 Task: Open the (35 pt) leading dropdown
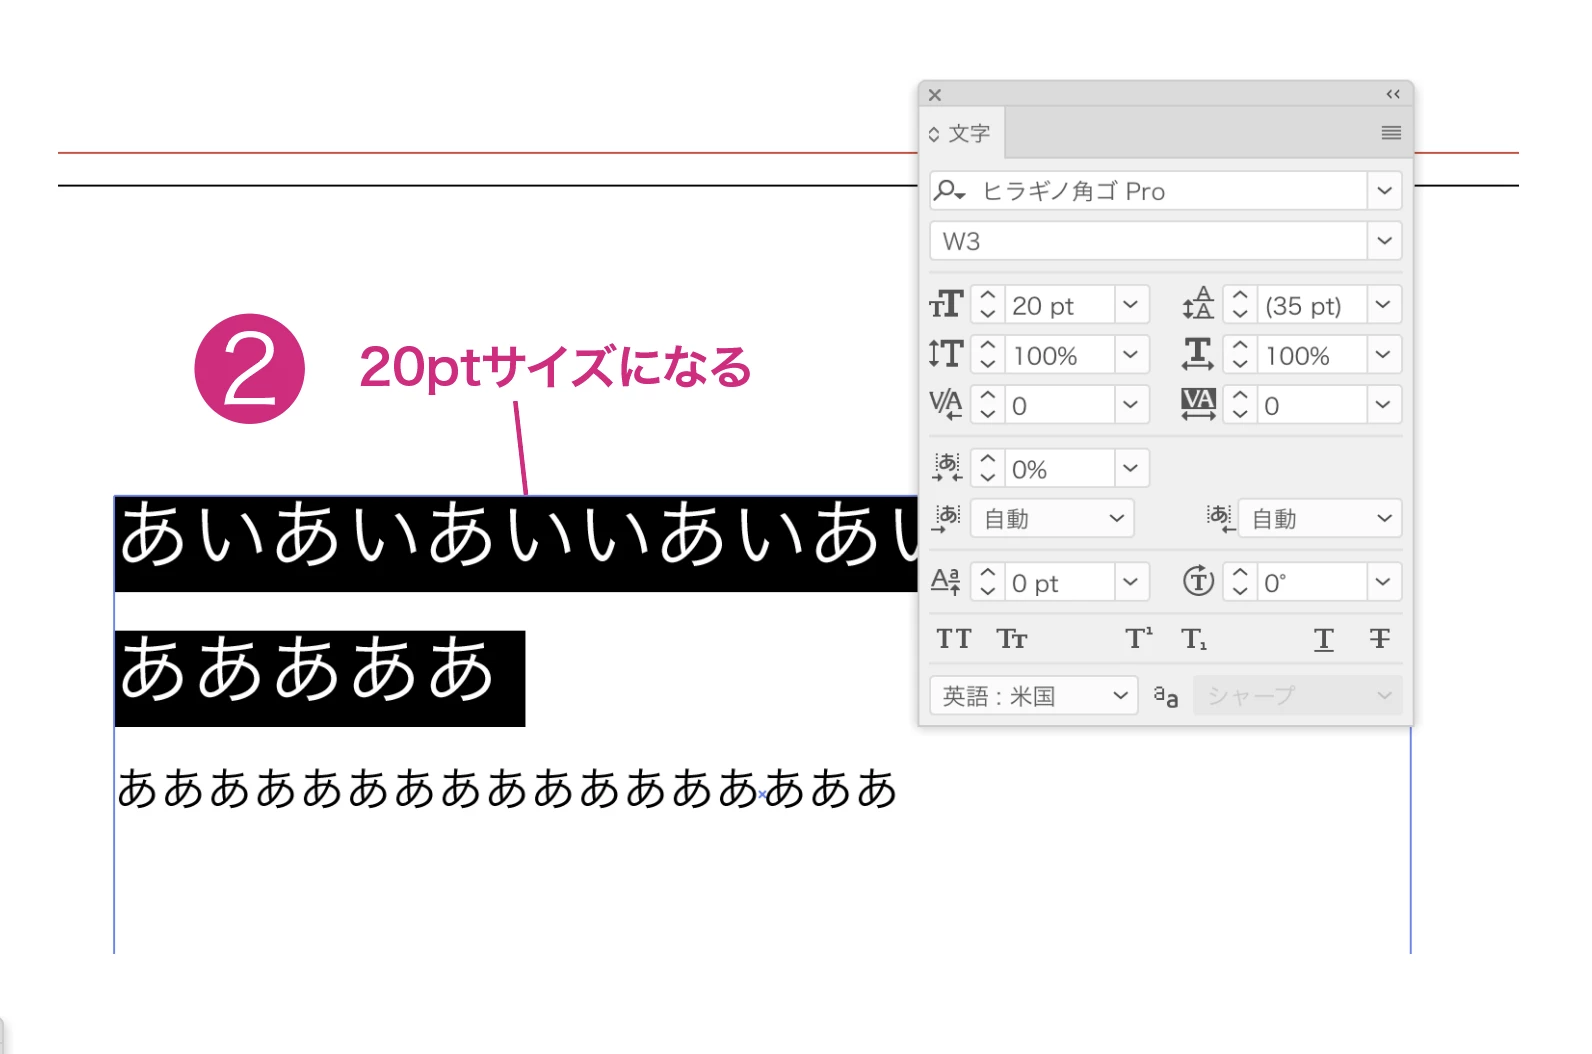pyautogui.click(x=1383, y=305)
